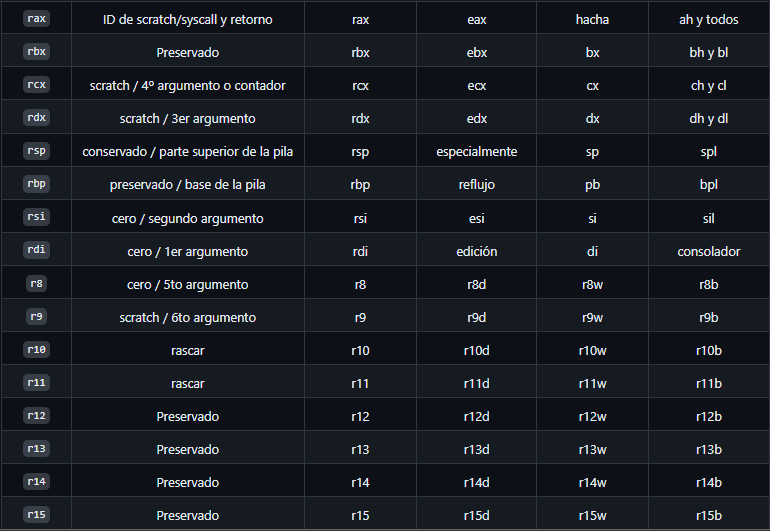Screen dimensions: 770x531
Task: Select the rdi code badge
Action: tap(36, 250)
